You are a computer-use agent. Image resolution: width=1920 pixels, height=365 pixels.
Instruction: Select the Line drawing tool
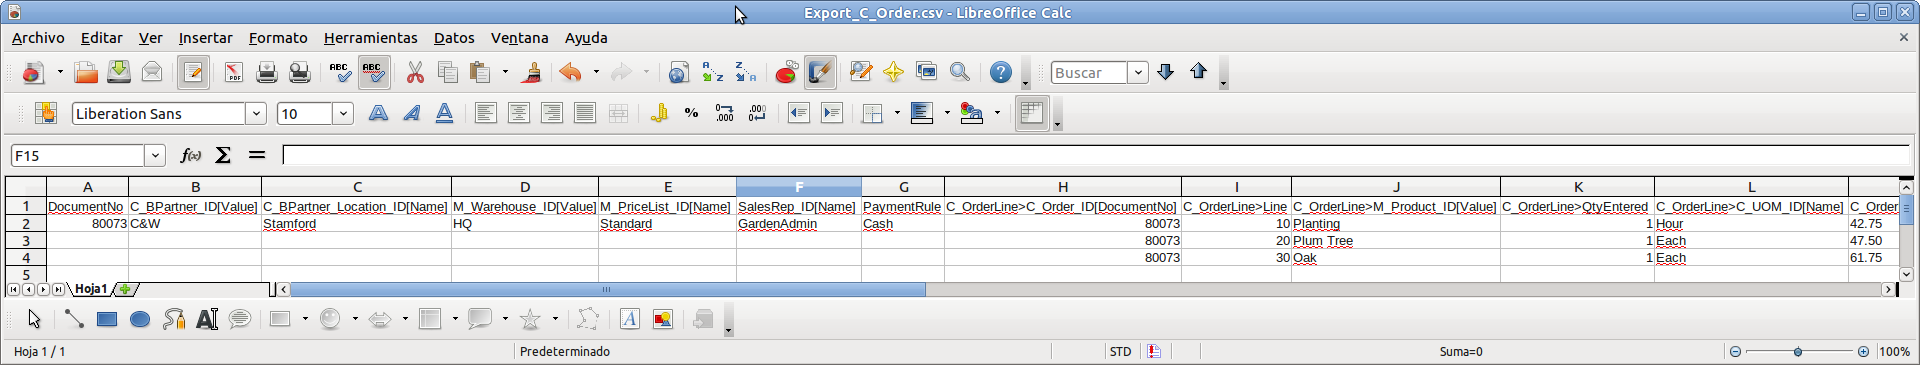74,319
